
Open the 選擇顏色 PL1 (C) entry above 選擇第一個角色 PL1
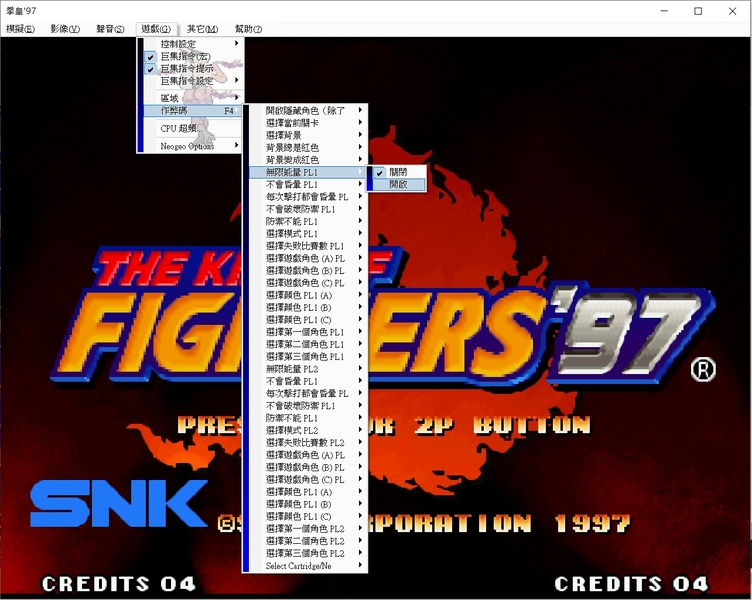pyautogui.click(x=308, y=320)
